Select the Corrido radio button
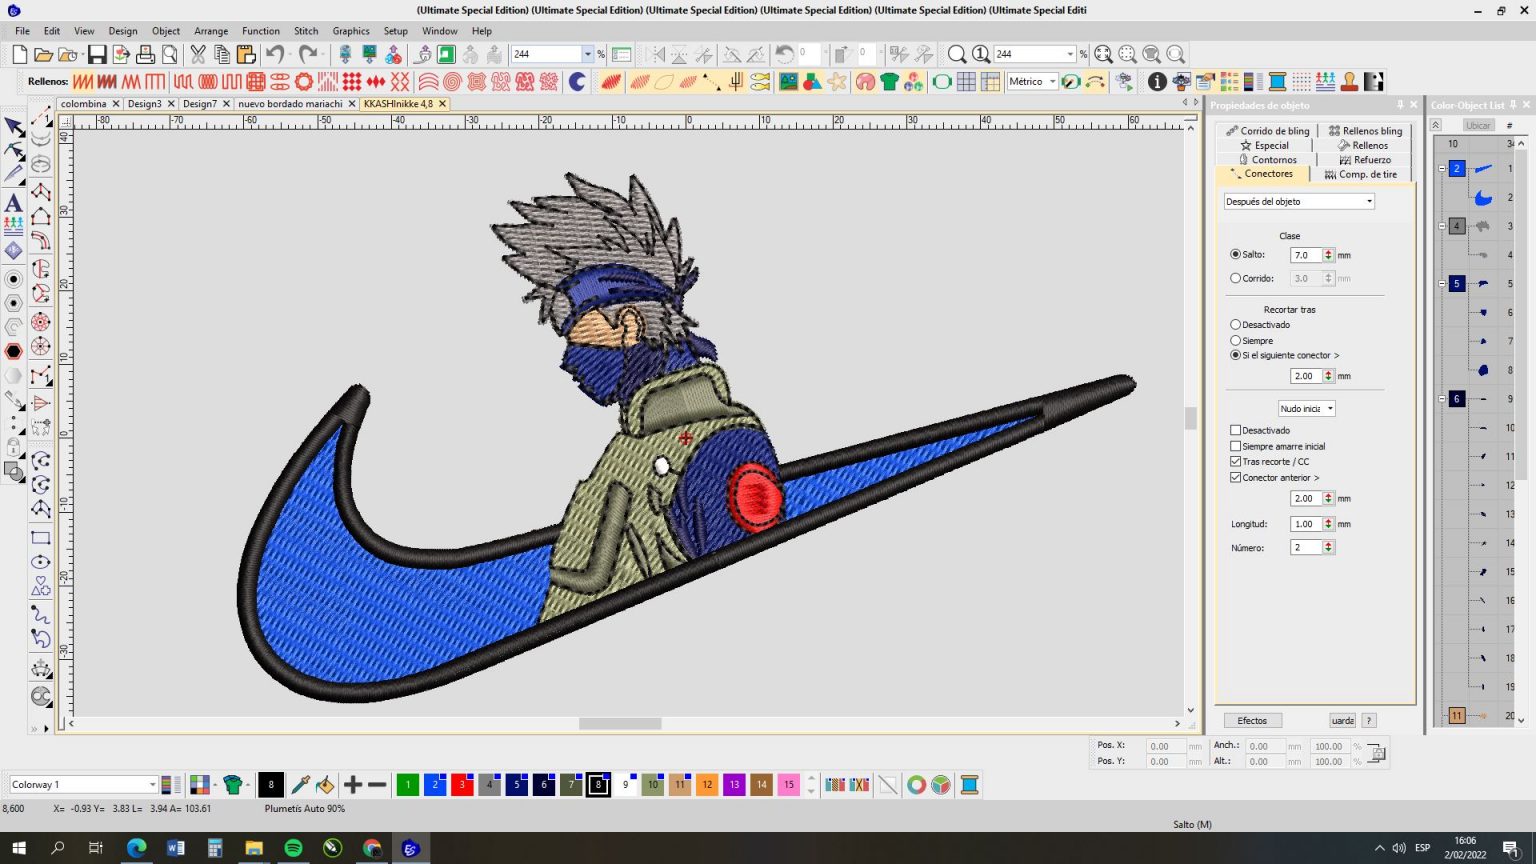Viewport: 1536px width, 864px height. pyautogui.click(x=1235, y=279)
